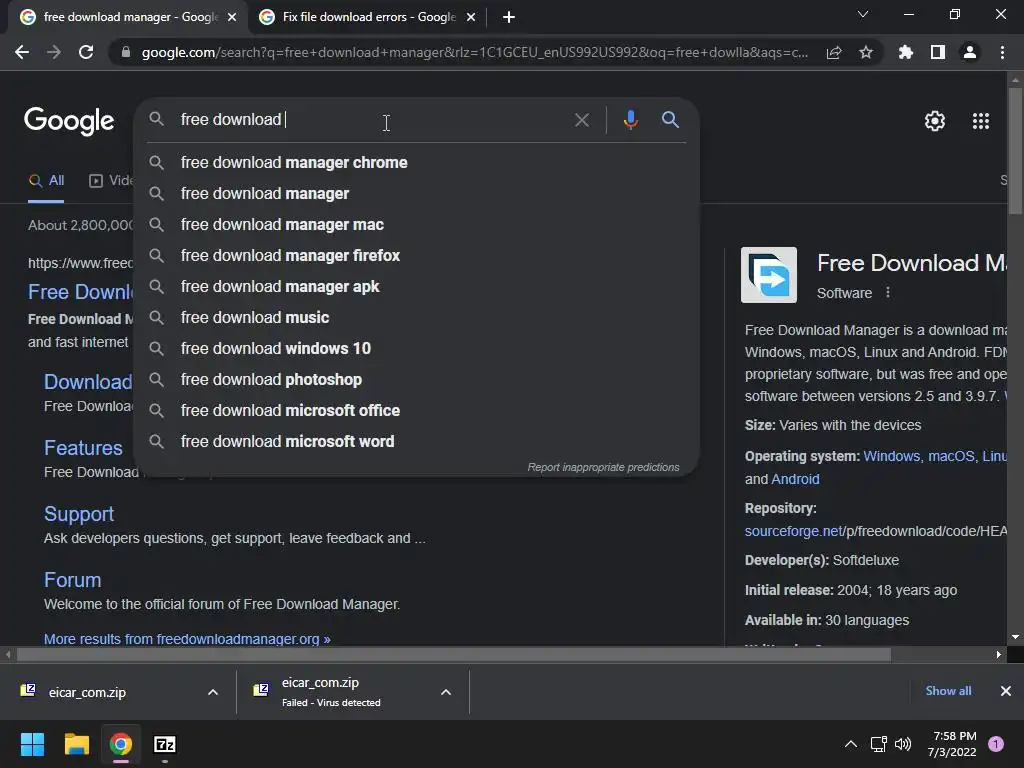The image size is (1024, 768).
Task: Open the Forum sitelink
Action: [72, 580]
